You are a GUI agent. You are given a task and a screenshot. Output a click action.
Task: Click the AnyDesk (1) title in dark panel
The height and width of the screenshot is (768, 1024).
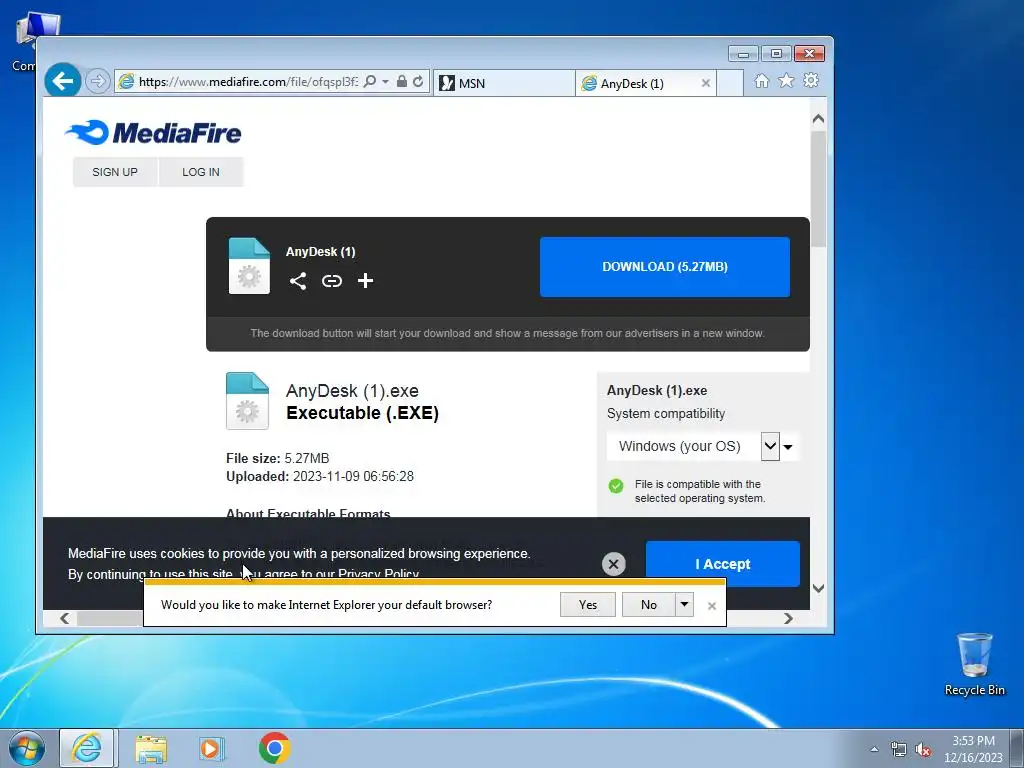point(321,252)
